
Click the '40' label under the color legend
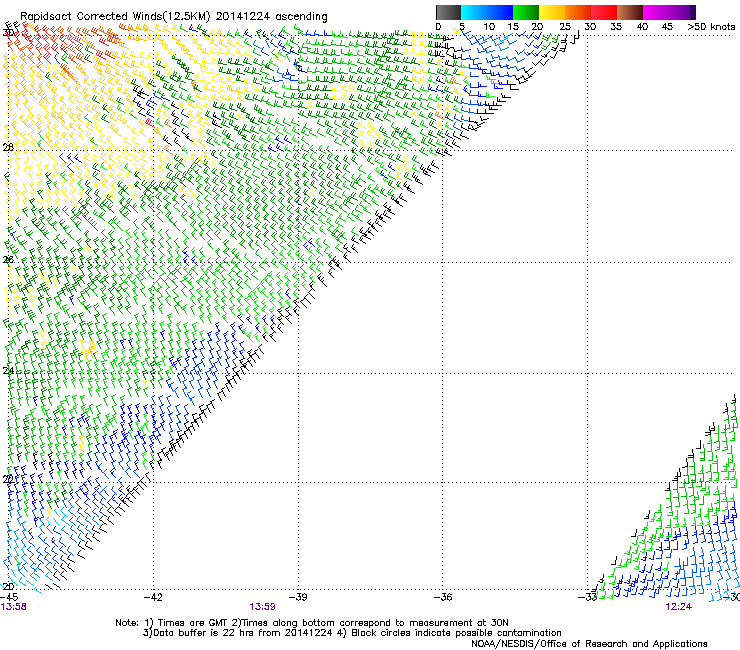click(642, 26)
